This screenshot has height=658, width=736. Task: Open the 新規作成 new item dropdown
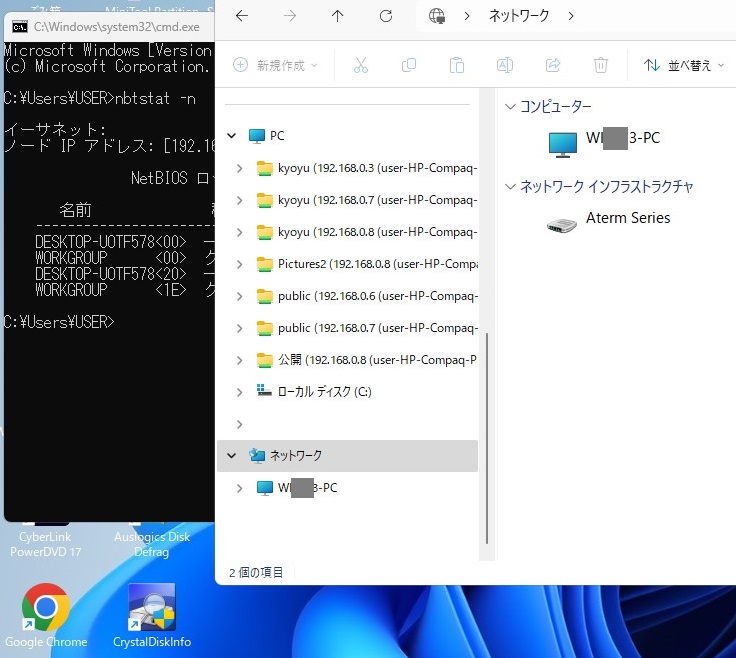coord(275,65)
